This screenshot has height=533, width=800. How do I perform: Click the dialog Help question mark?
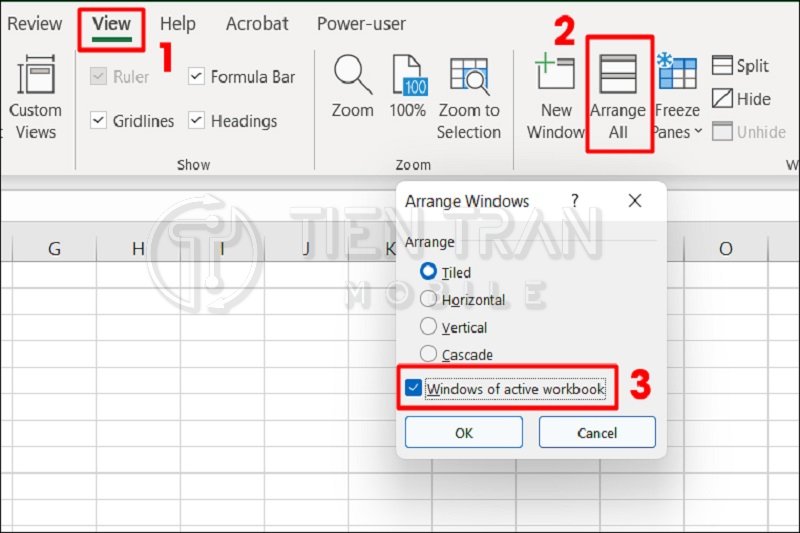[575, 200]
